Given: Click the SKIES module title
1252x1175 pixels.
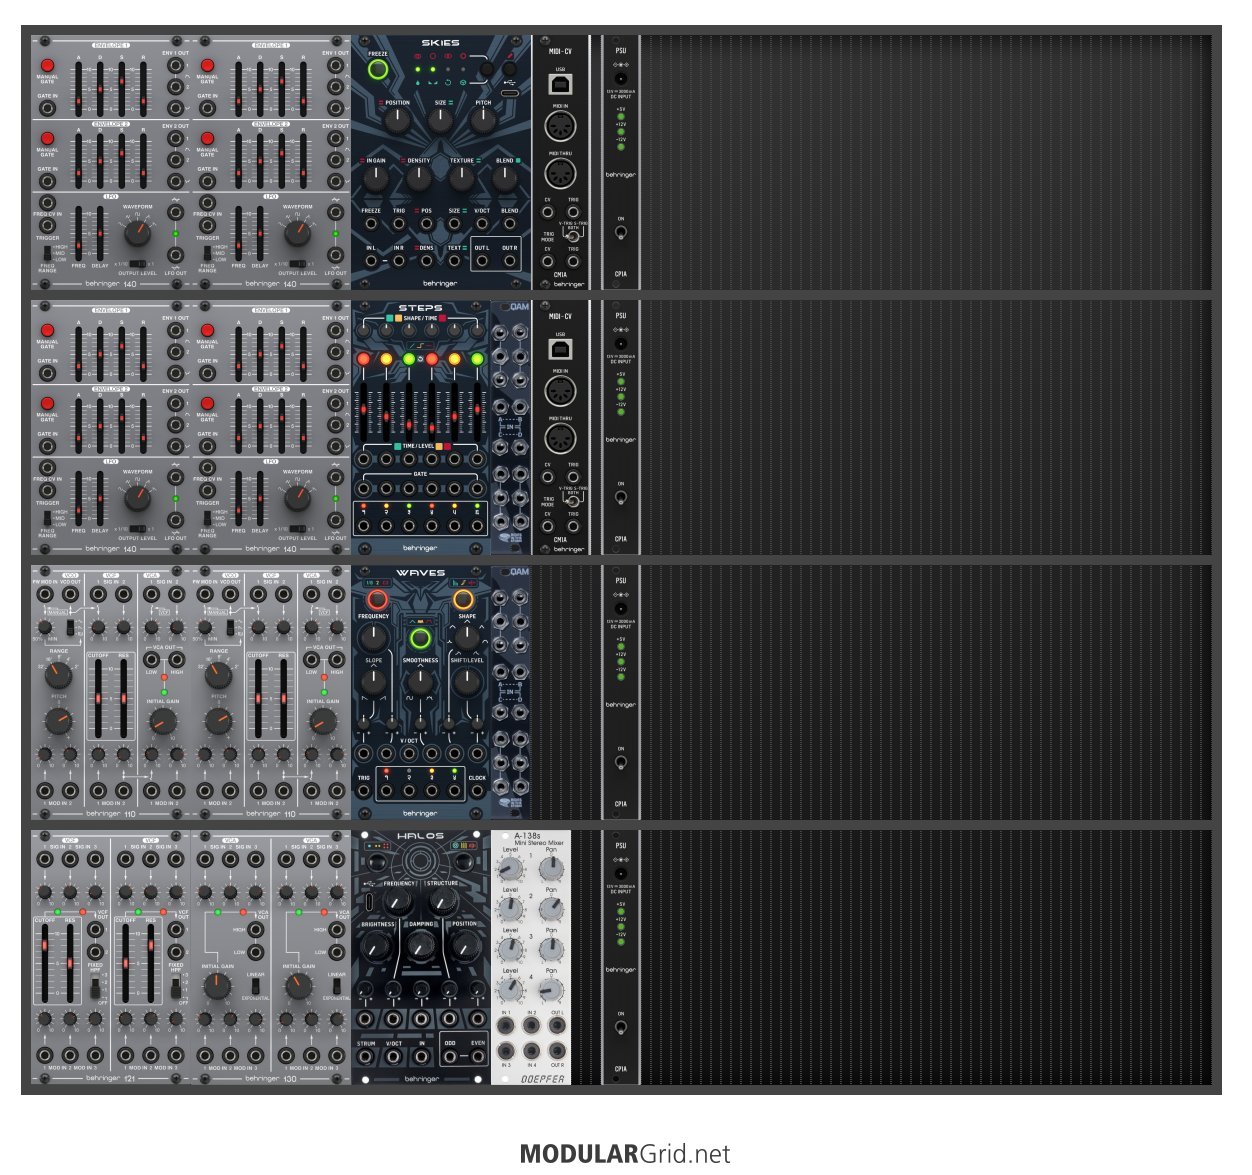Looking at the screenshot, I should (x=441, y=43).
